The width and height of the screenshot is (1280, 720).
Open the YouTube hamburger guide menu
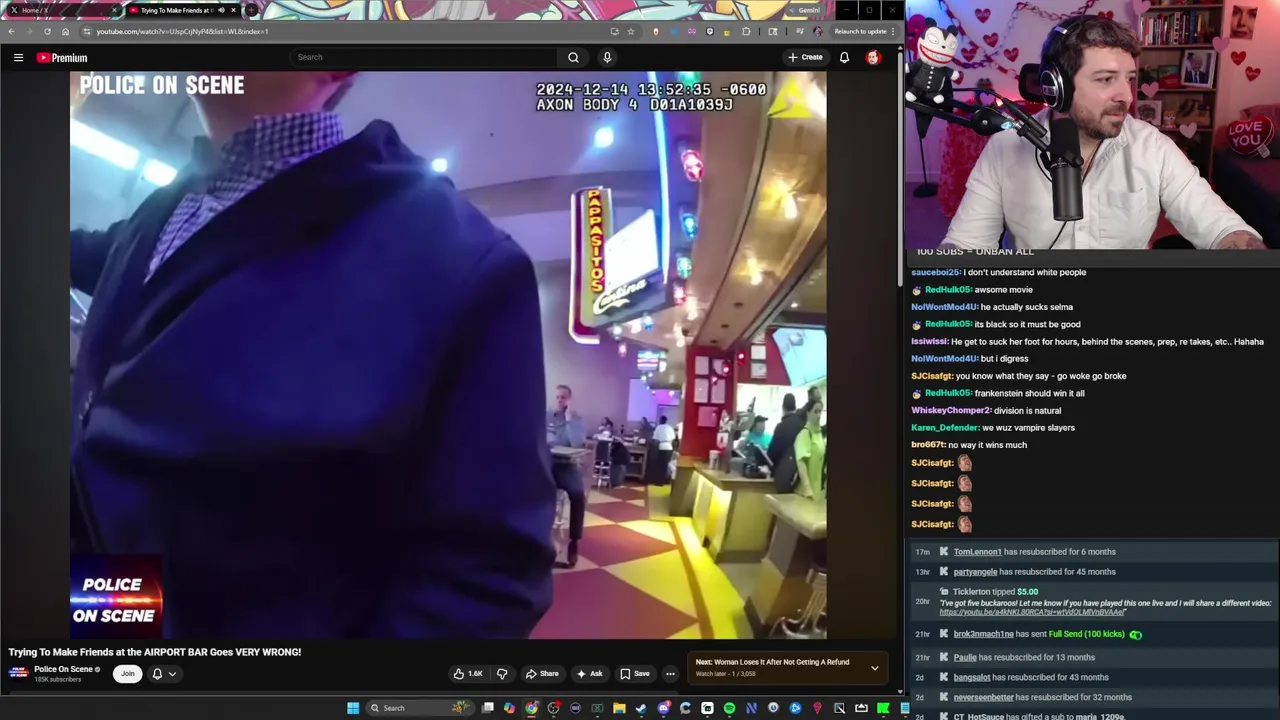coord(18,58)
